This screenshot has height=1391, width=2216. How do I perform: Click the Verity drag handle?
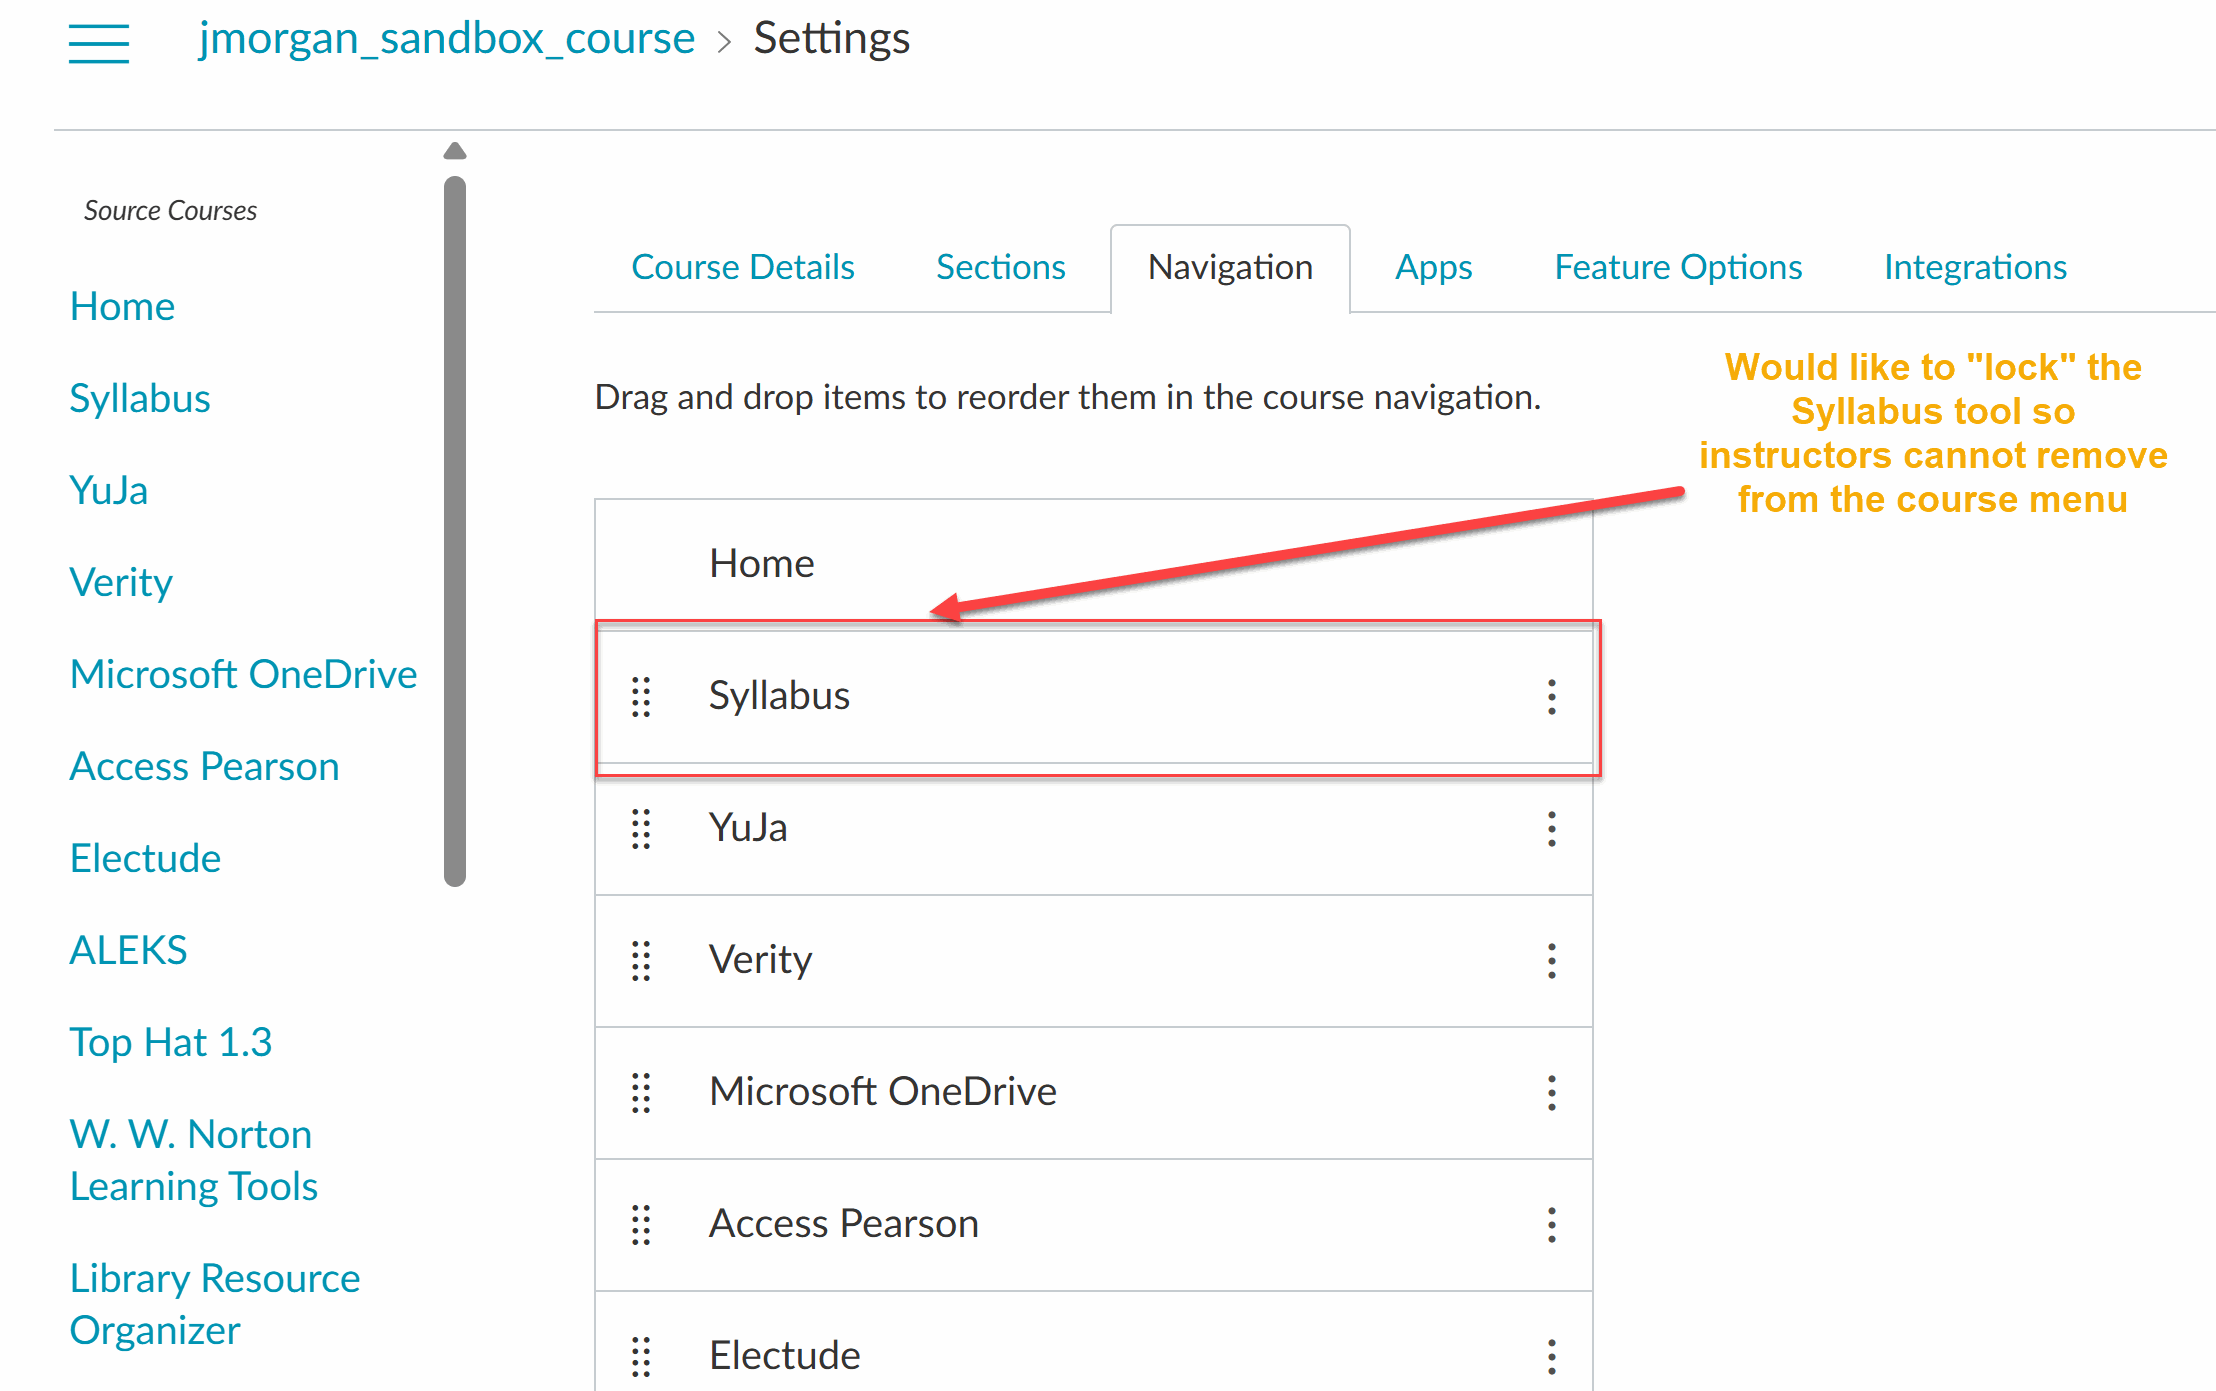(x=641, y=961)
